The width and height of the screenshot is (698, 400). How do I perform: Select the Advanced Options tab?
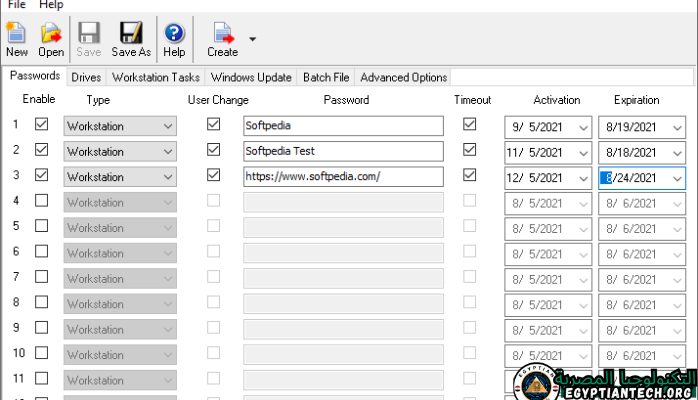tap(403, 77)
